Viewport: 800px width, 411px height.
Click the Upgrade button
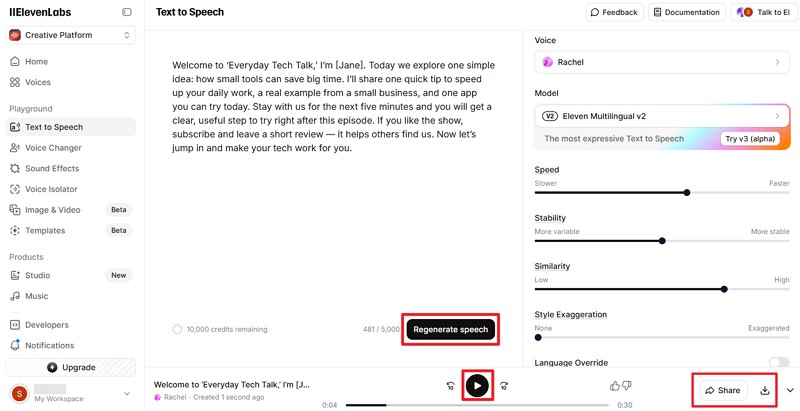(71, 367)
